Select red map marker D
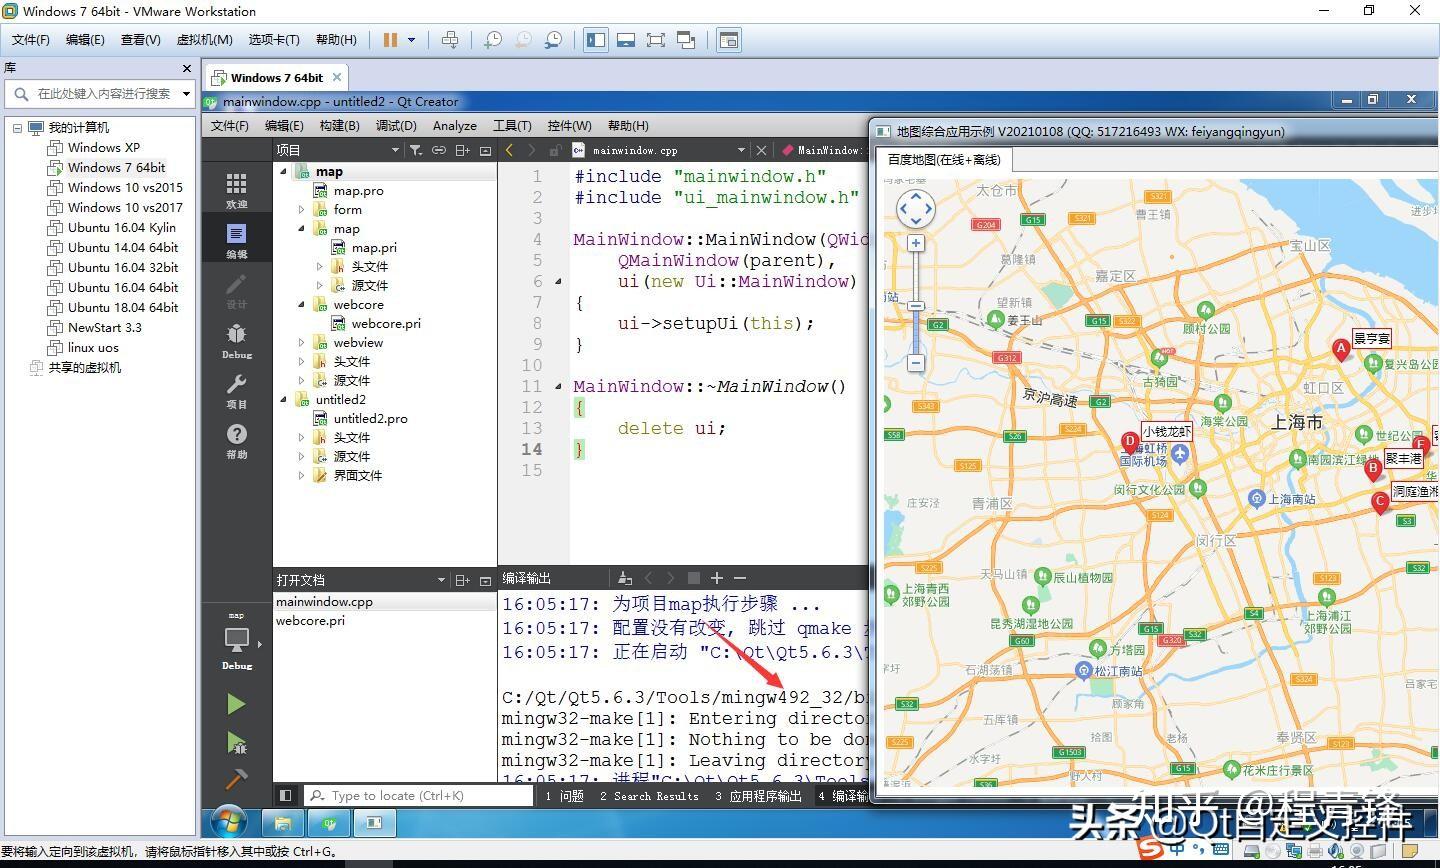This screenshot has height=868, width=1440. click(1130, 442)
